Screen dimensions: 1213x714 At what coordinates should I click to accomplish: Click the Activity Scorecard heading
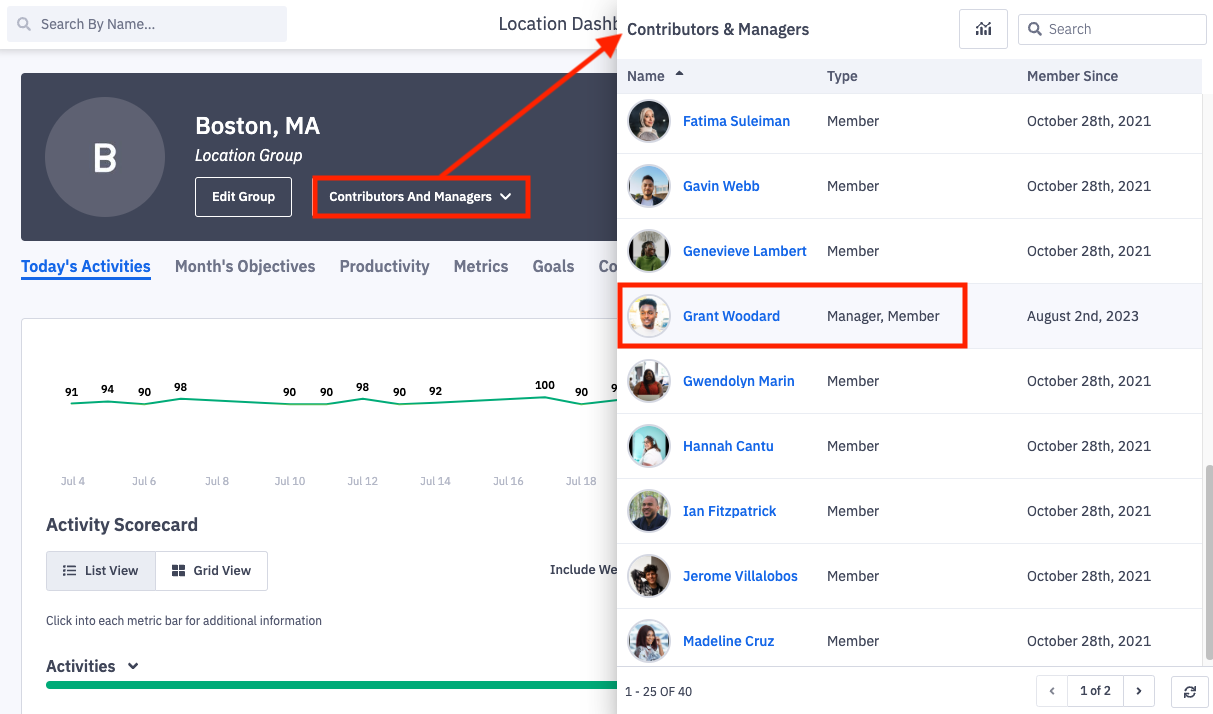pos(122,525)
